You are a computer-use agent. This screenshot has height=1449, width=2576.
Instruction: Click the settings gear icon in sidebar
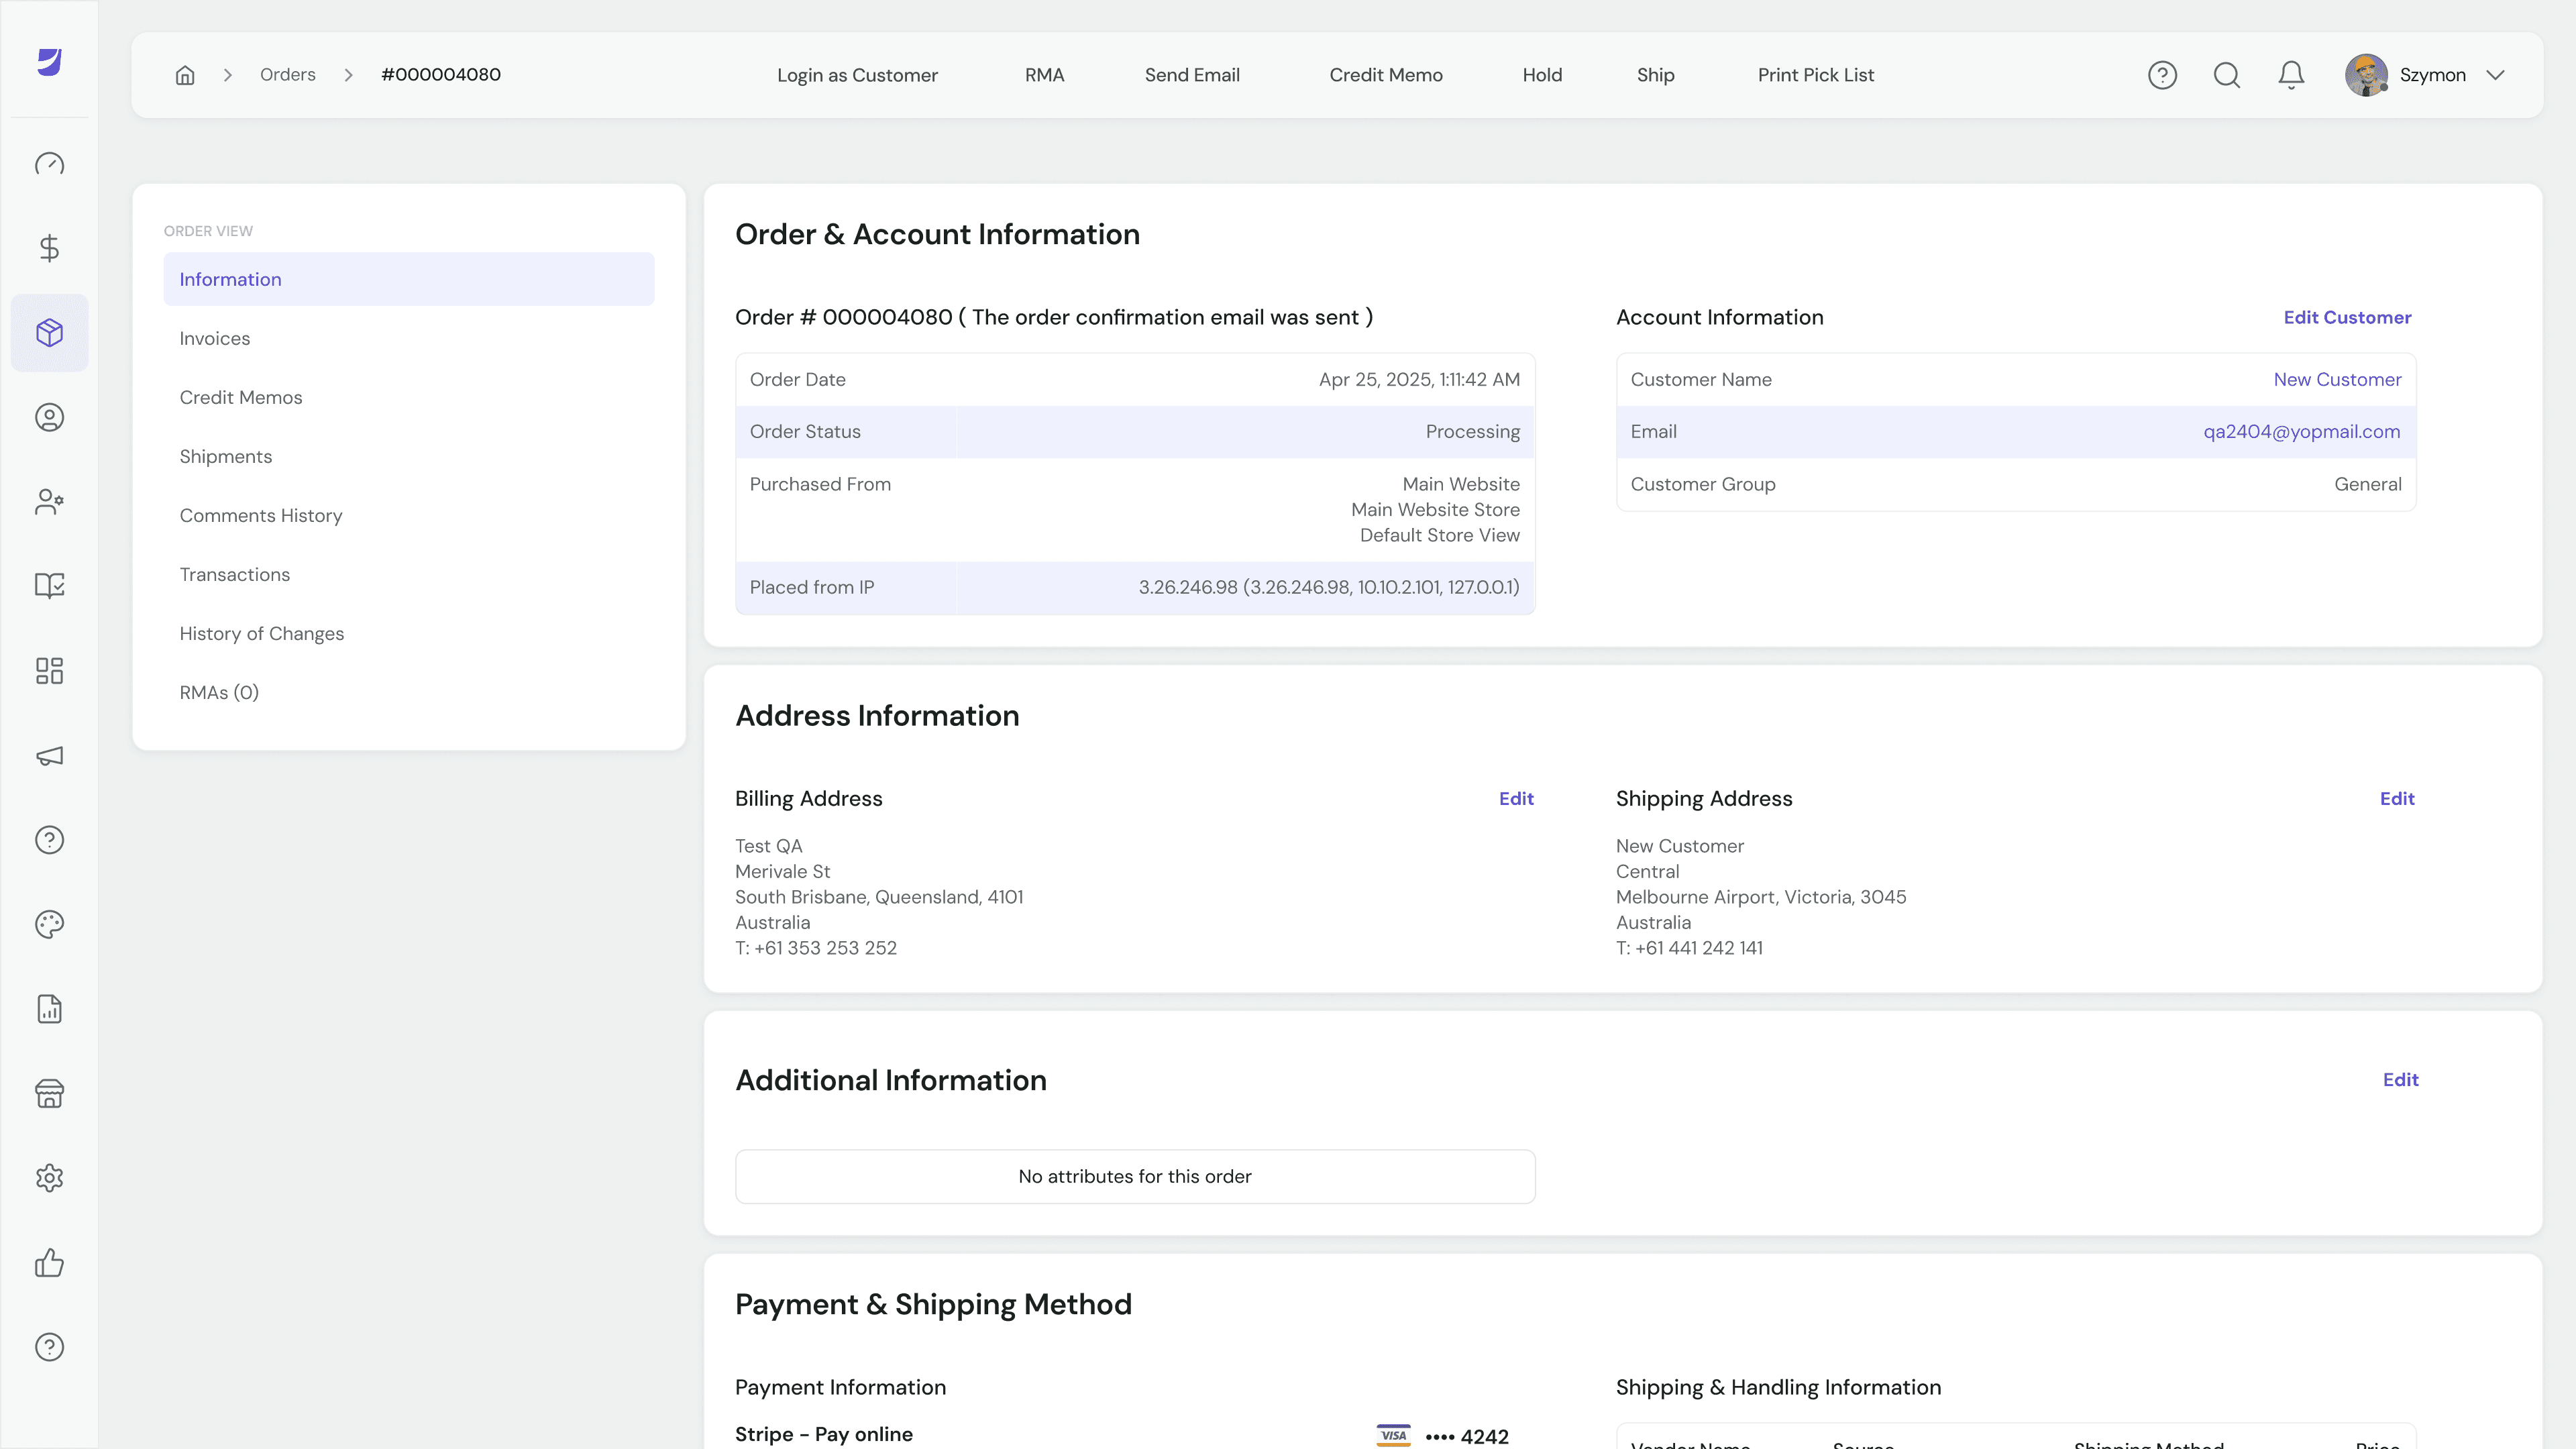coord(49,1178)
